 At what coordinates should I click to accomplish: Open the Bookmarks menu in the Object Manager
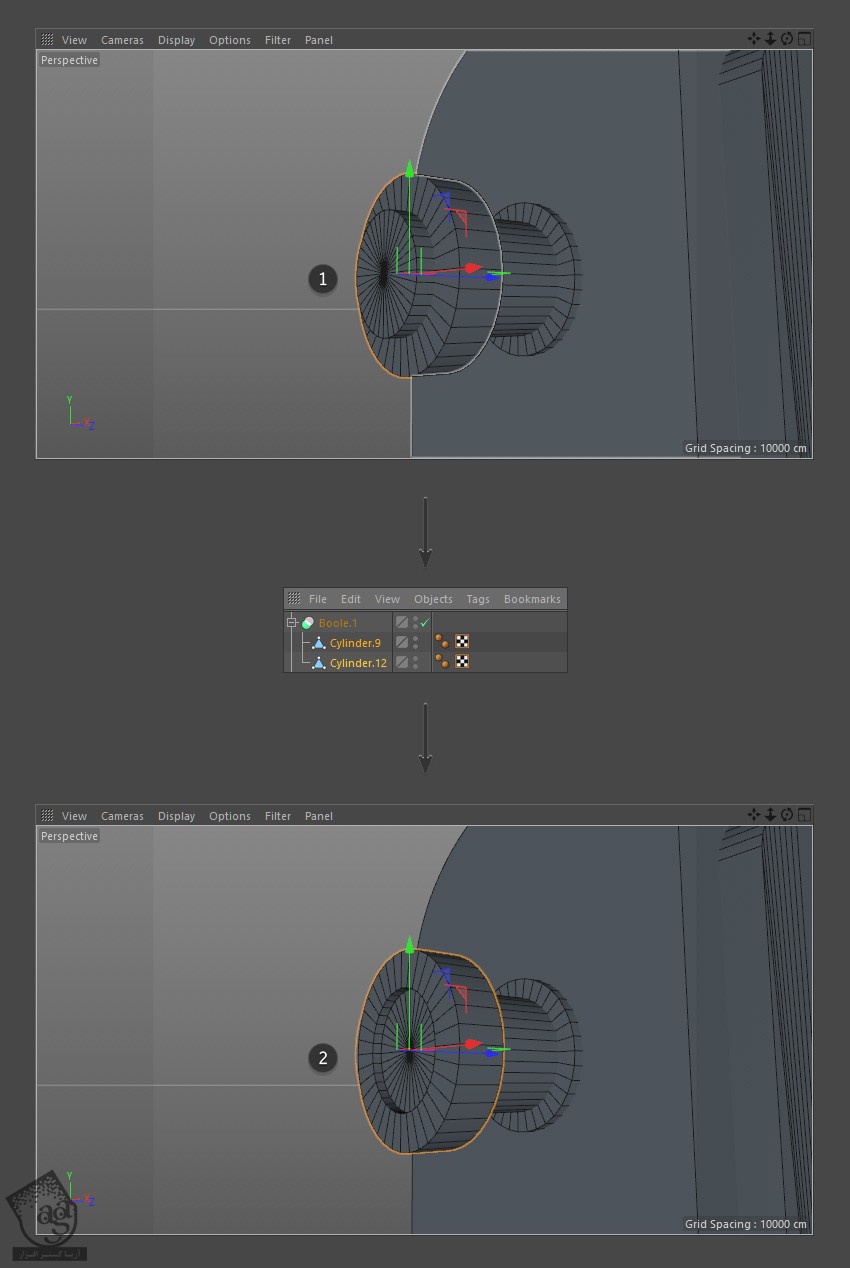(x=532, y=599)
